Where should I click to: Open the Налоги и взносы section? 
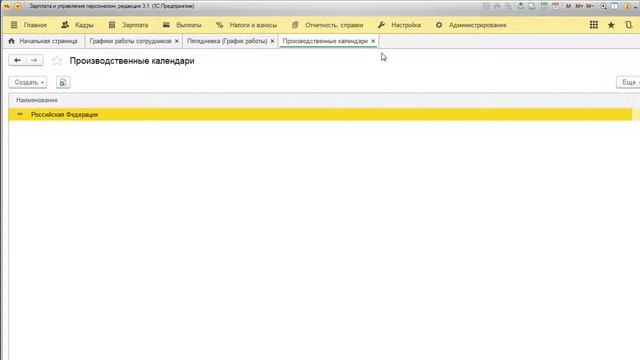(247, 25)
